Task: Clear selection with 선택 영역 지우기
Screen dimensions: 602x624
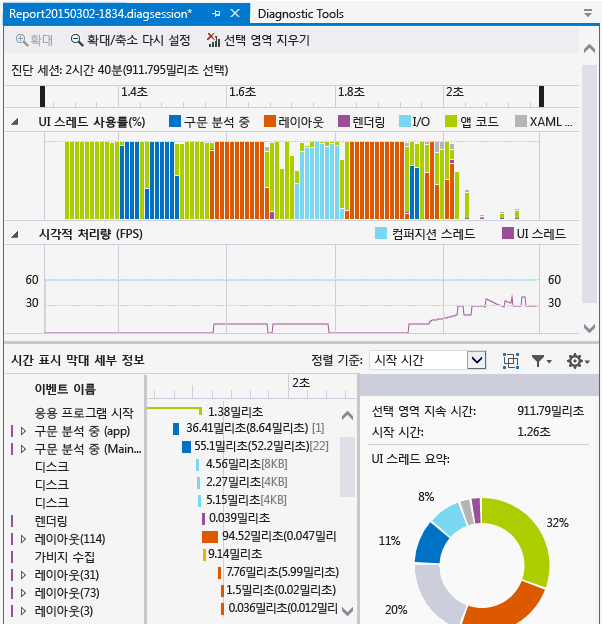Action: pyautogui.click(x=258, y=40)
